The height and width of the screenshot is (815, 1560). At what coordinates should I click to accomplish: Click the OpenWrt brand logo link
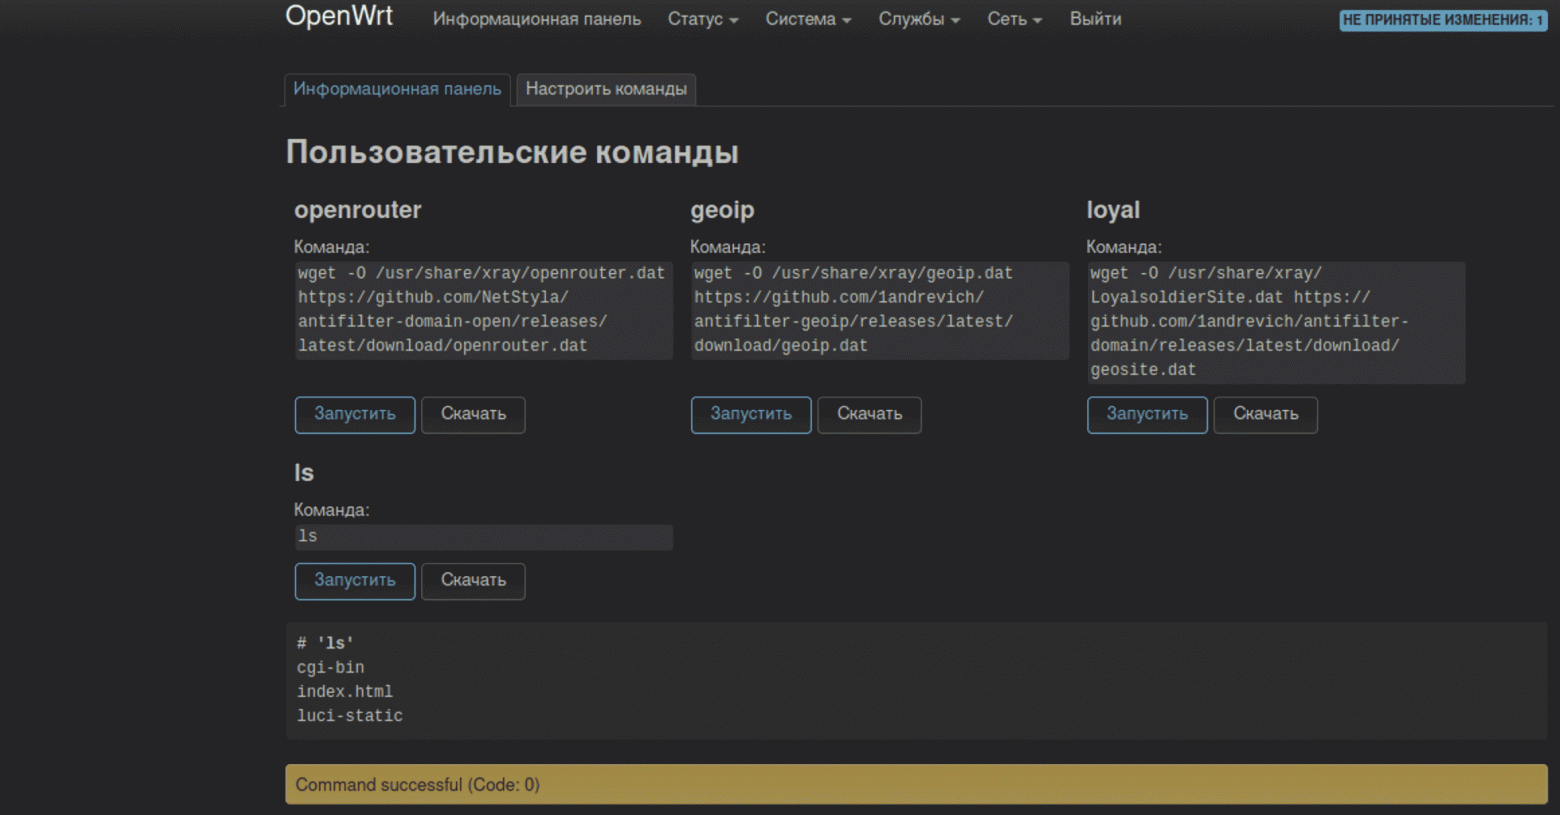click(339, 17)
